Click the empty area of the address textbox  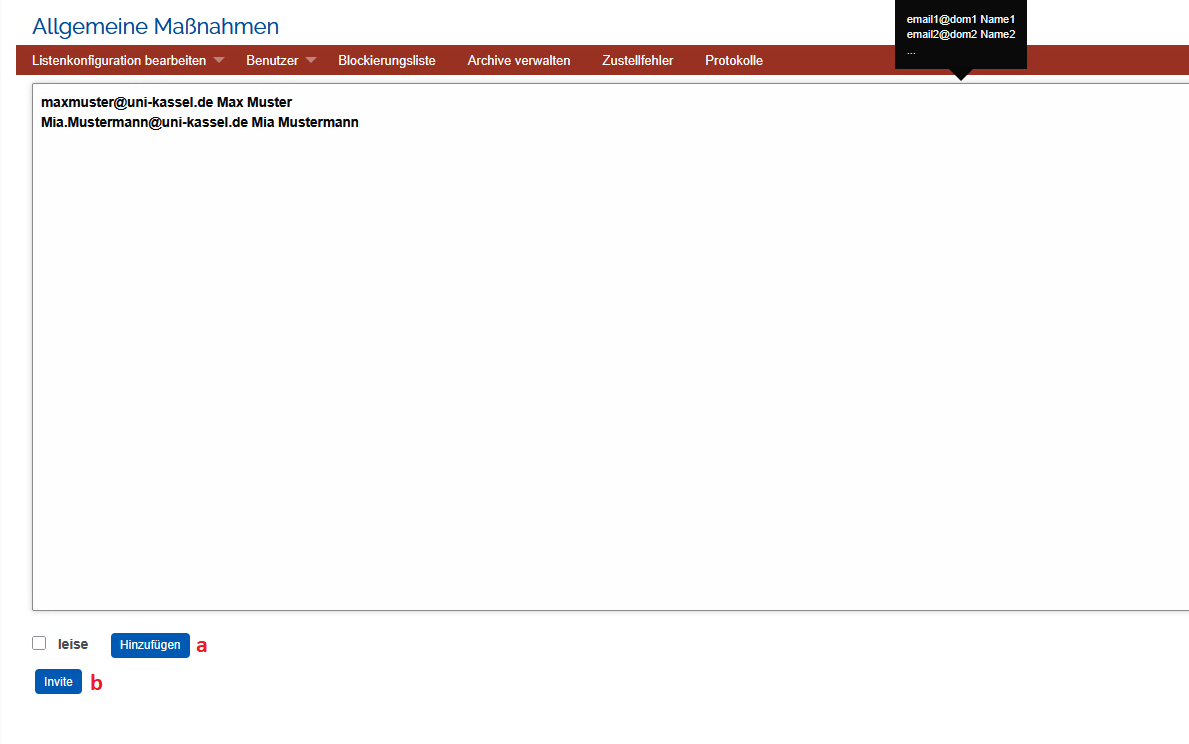pyautogui.click(x=600, y=380)
